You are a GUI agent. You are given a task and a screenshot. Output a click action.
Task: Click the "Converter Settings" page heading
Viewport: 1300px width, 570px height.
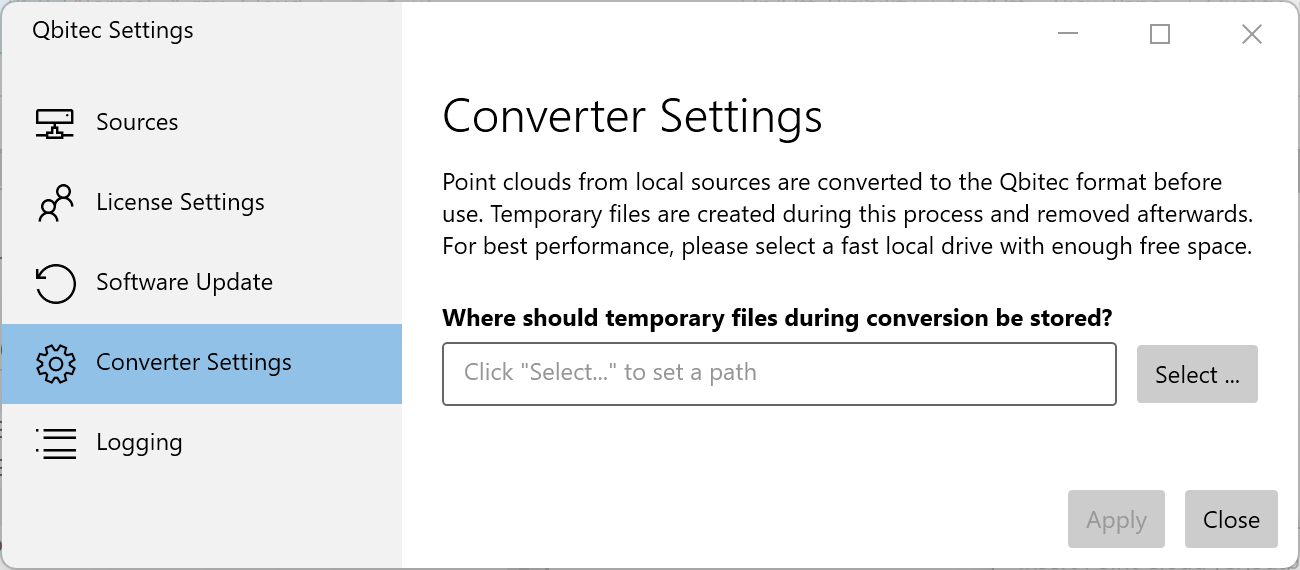point(632,116)
